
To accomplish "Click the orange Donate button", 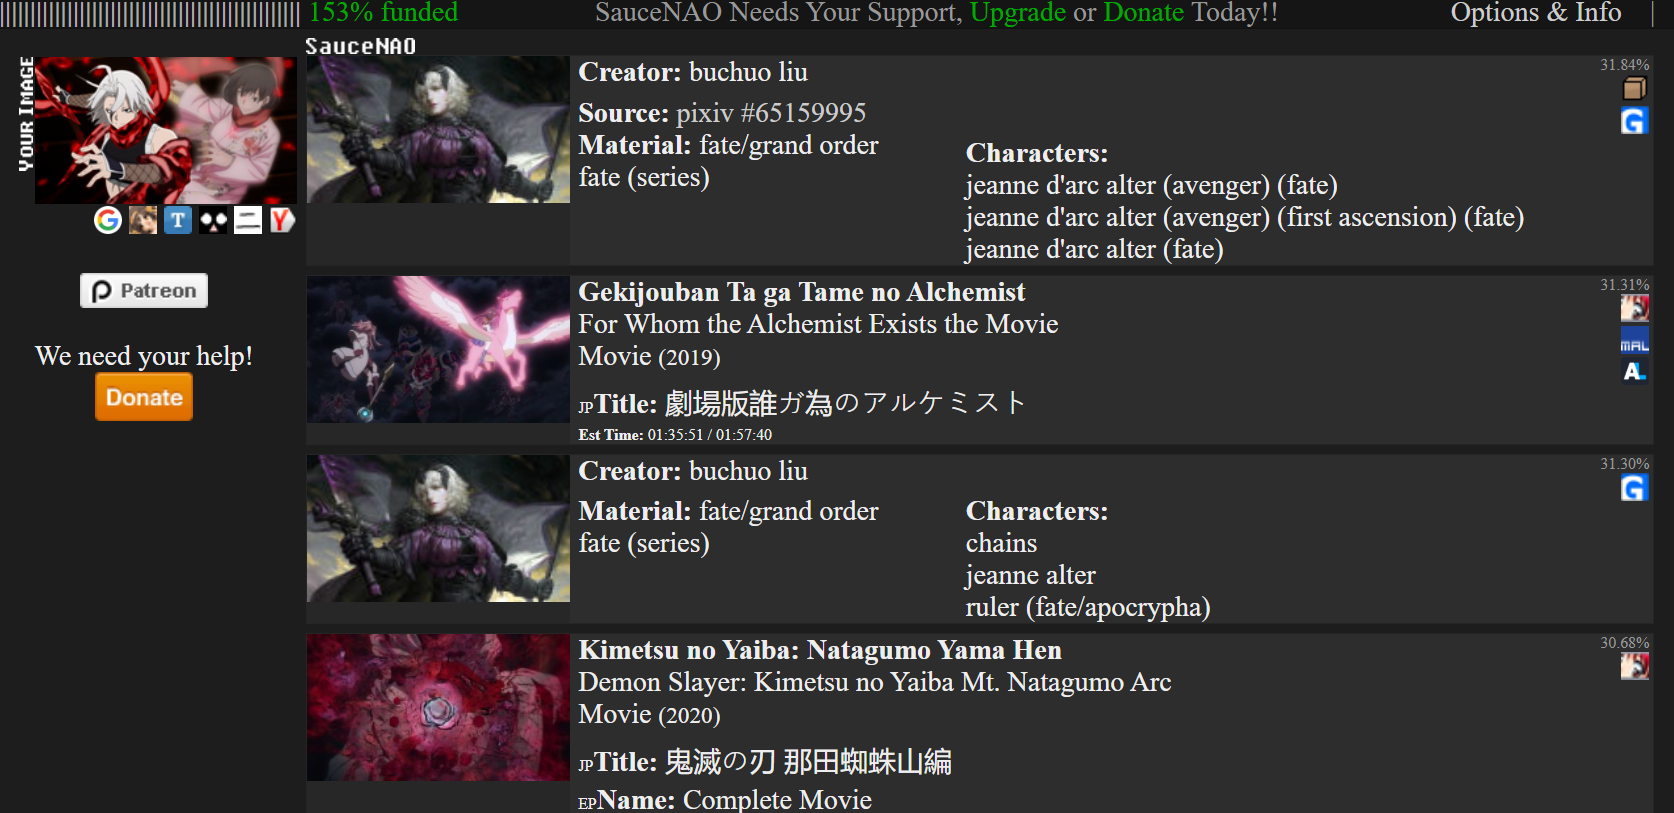I will pyautogui.click(x=144, y=397).
